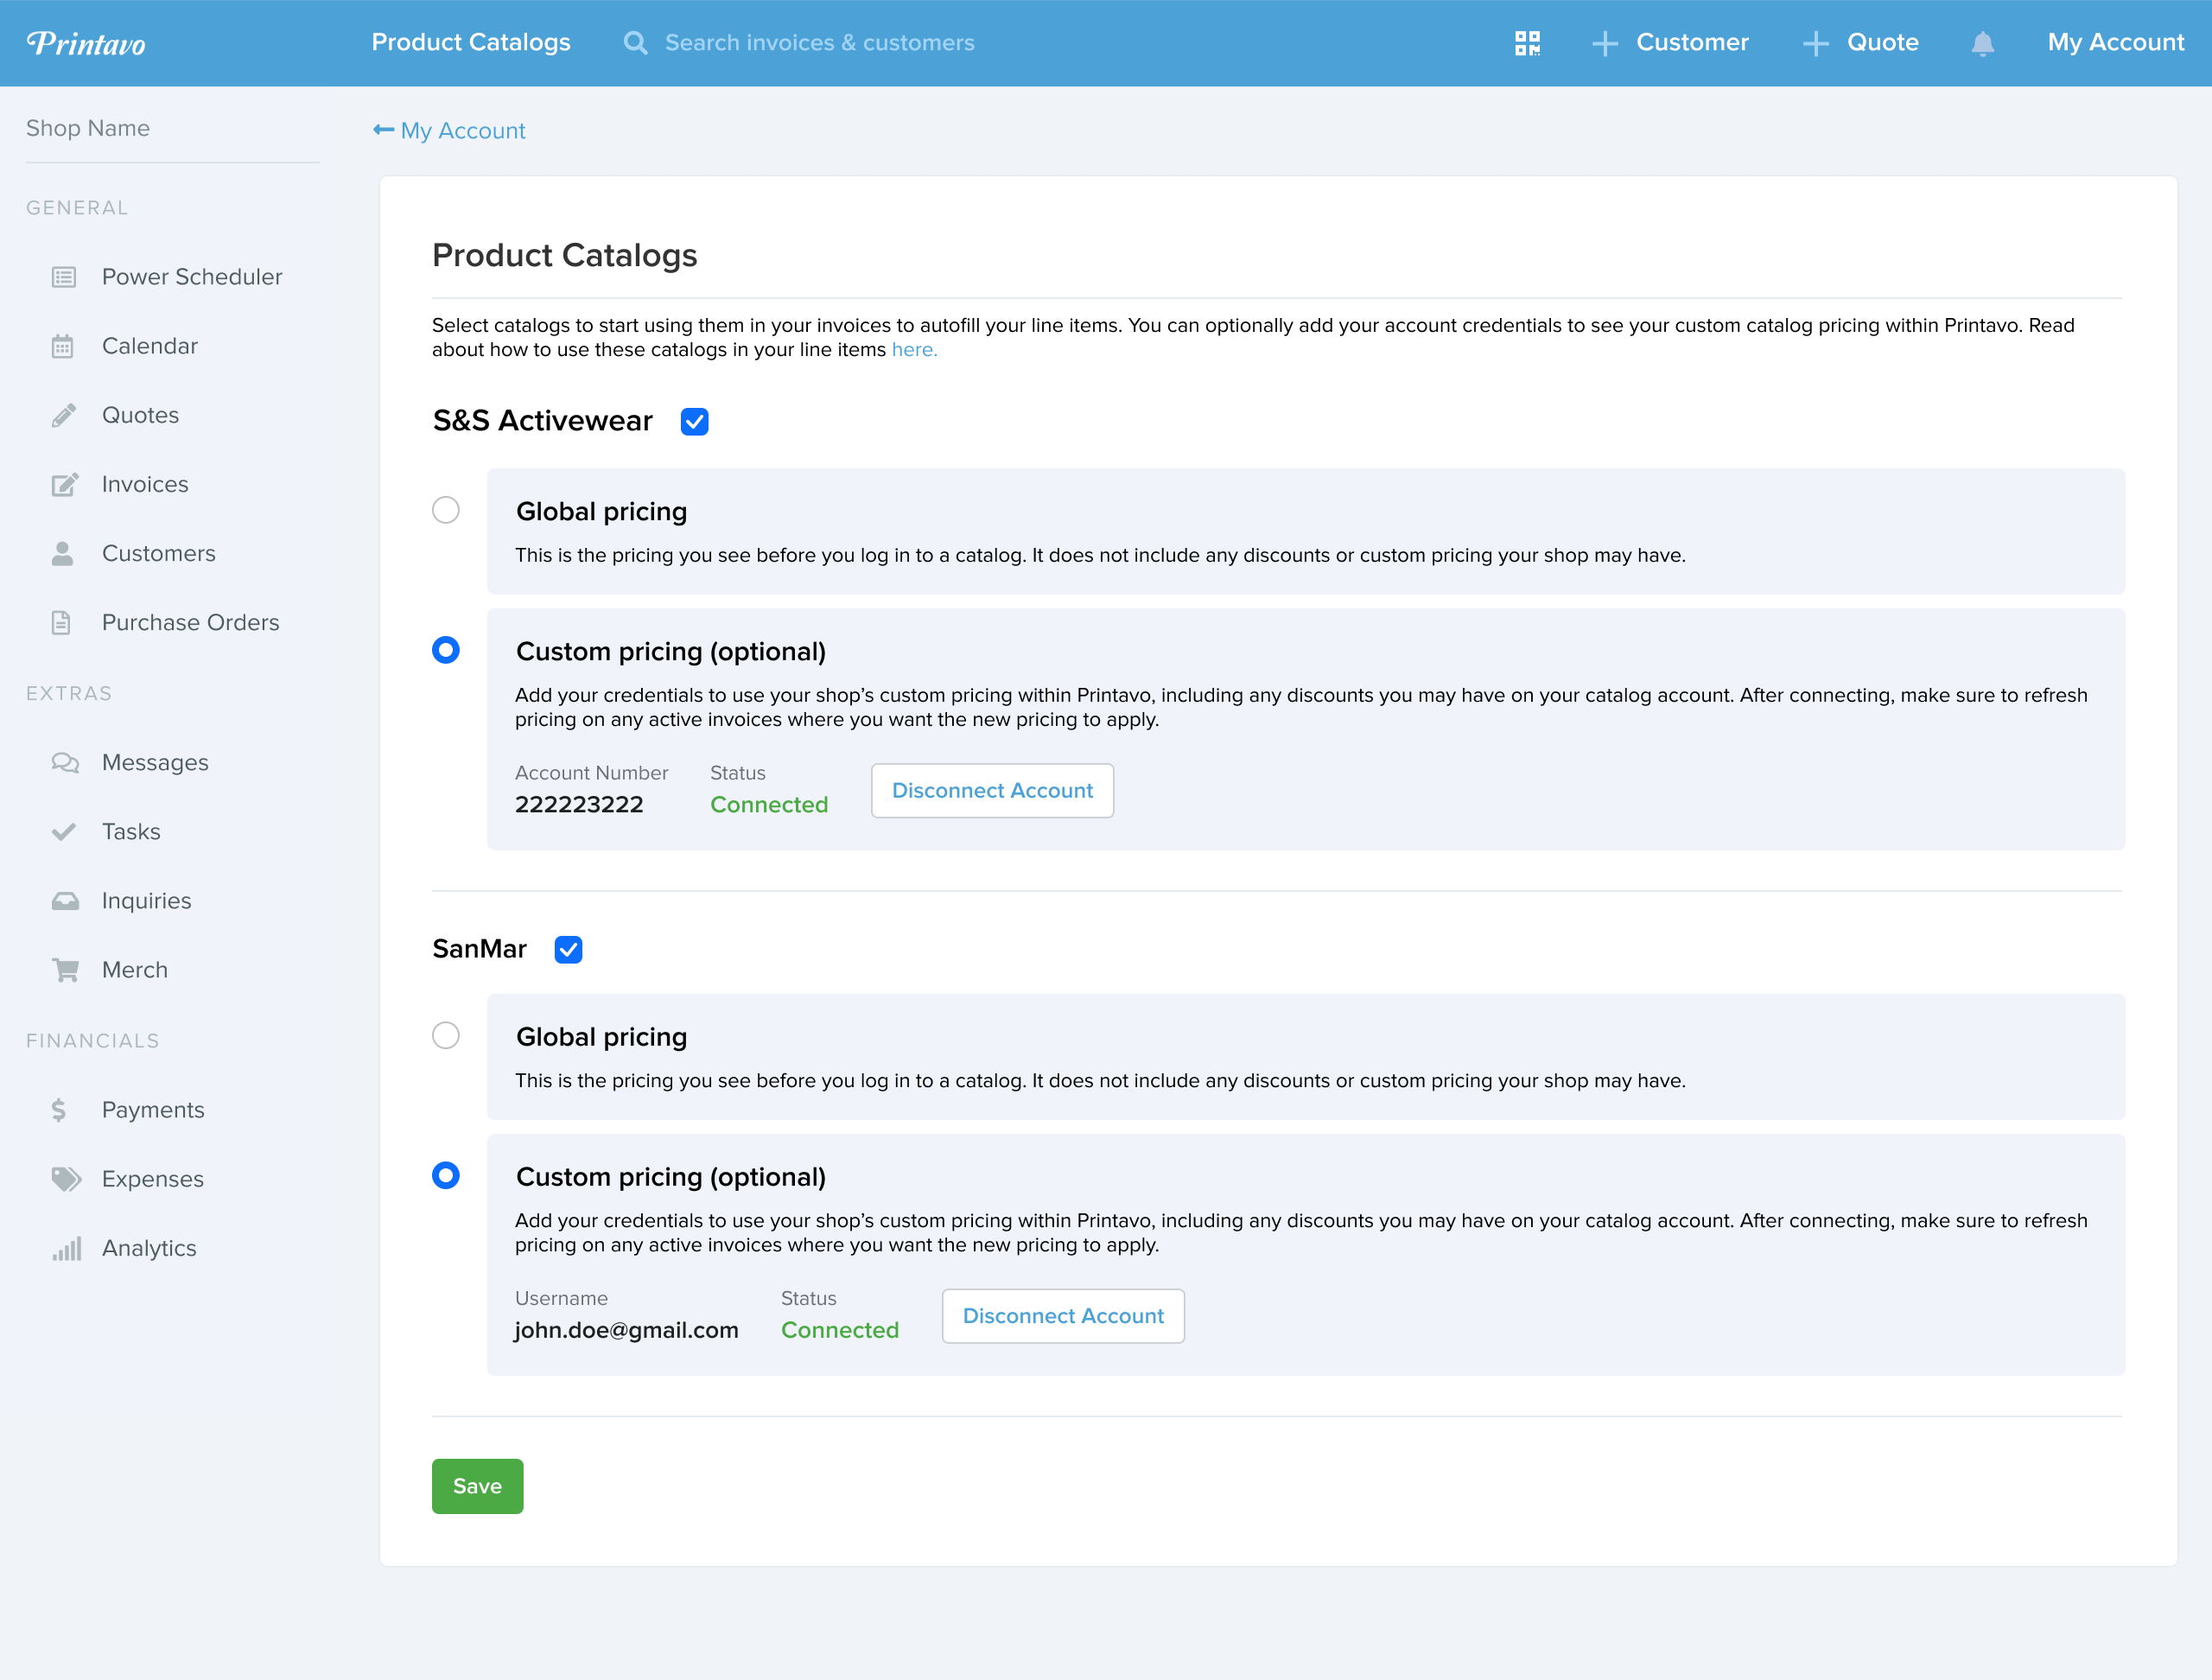2212x1680 pixels.
Task: Click the Calendar icon in sidebar
Action: pyautogui.click(x=63, y=346)
